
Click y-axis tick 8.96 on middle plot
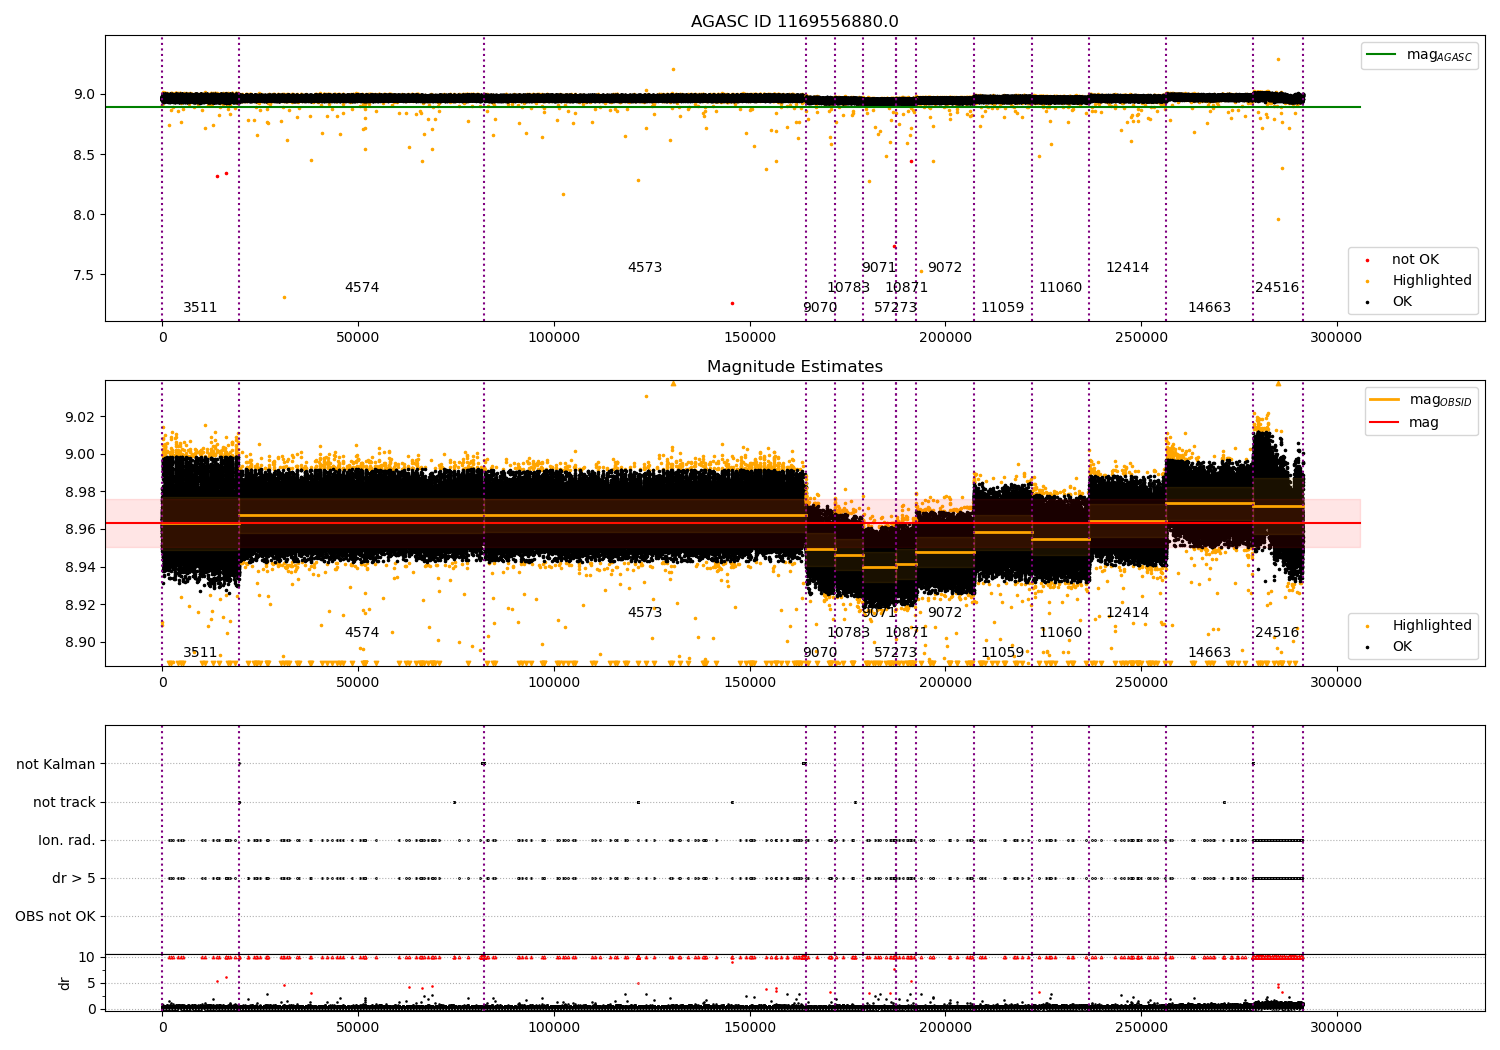click(x=80, y=529)
